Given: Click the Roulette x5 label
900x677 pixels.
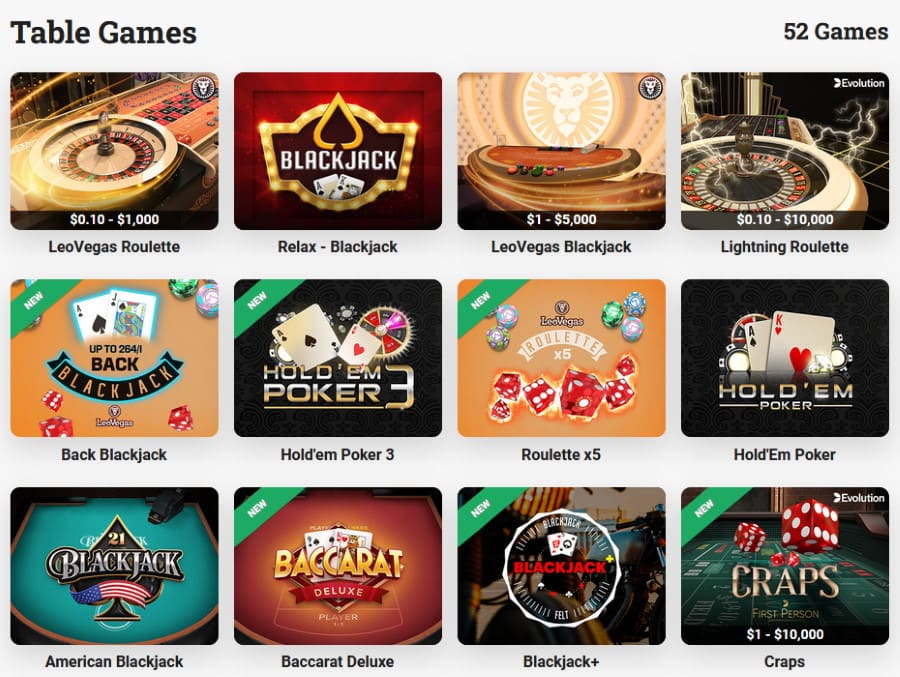Looking at the screenshot, I should 561,454.
